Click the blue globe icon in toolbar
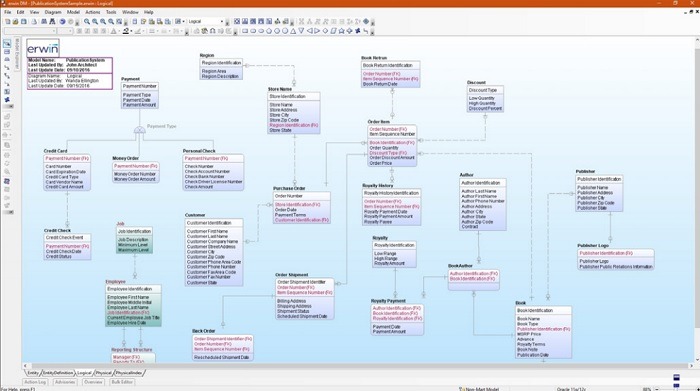Screen dimensions: 700x391 coord(62,21)
